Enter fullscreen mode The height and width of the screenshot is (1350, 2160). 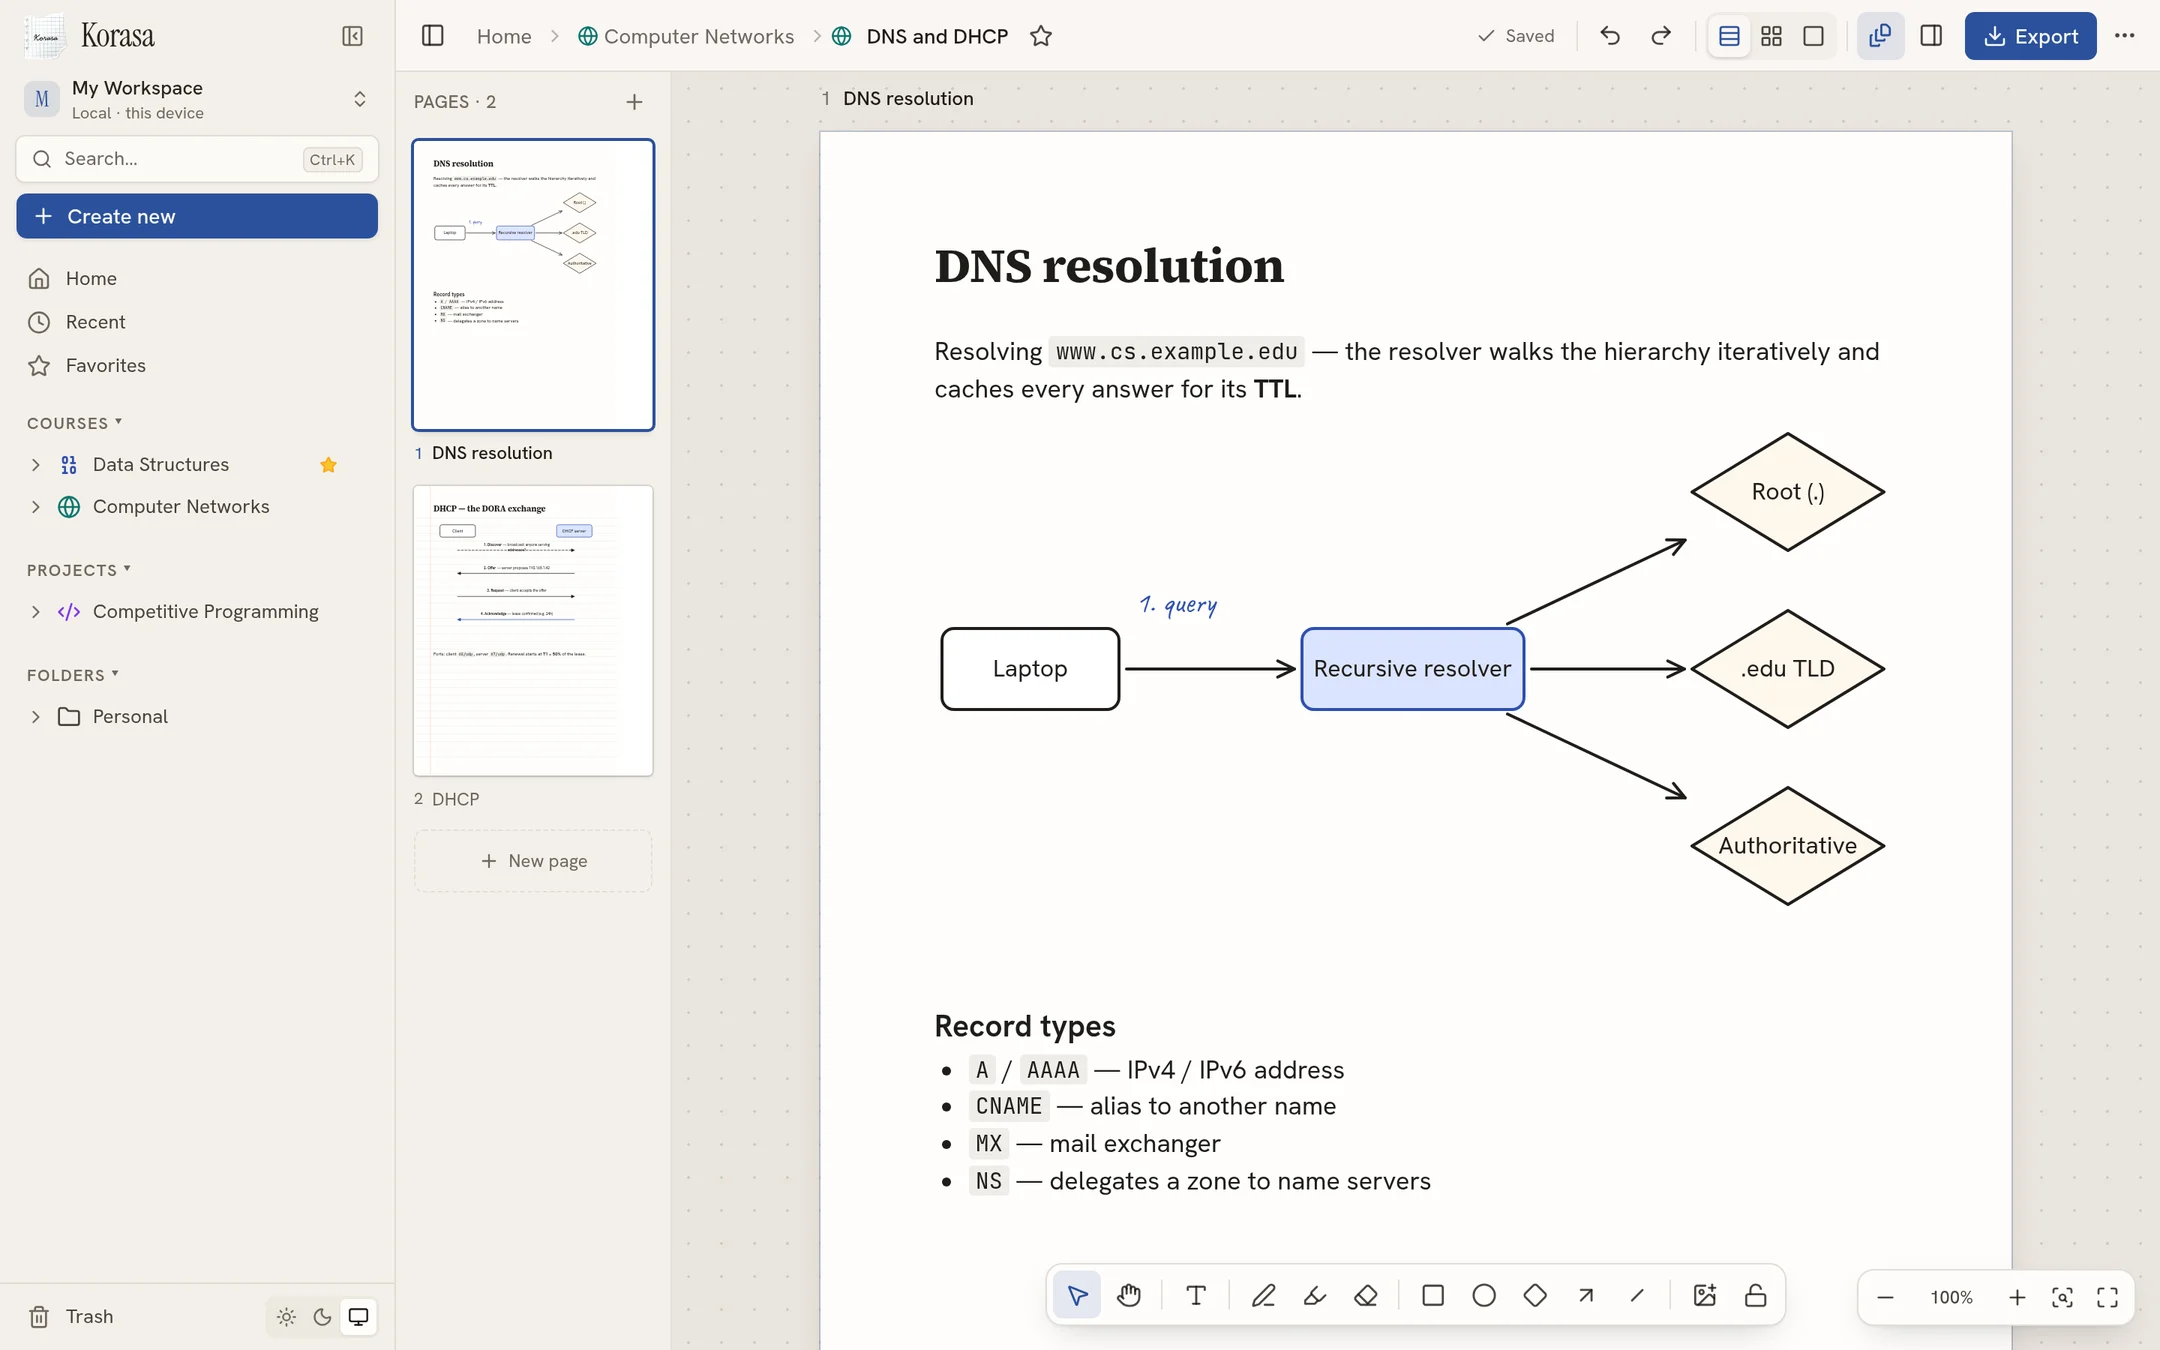[x=2107, y=1297]
